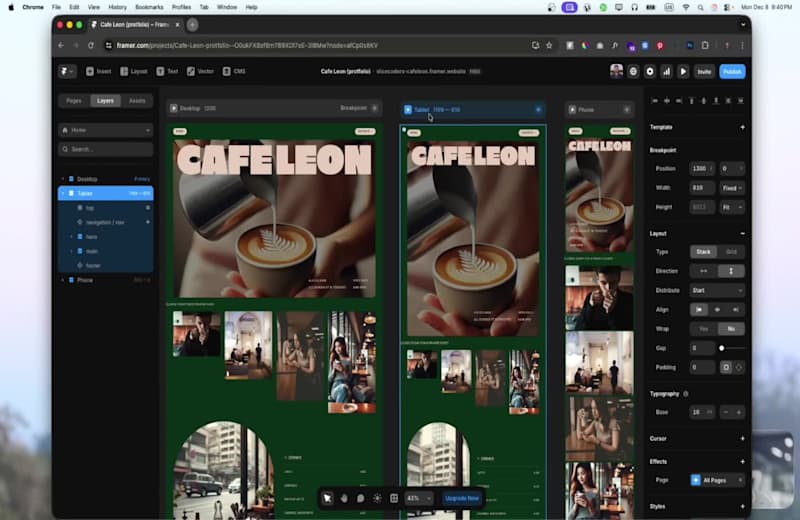Preview the Desktop breakpoint play icon

pos(173,108)
